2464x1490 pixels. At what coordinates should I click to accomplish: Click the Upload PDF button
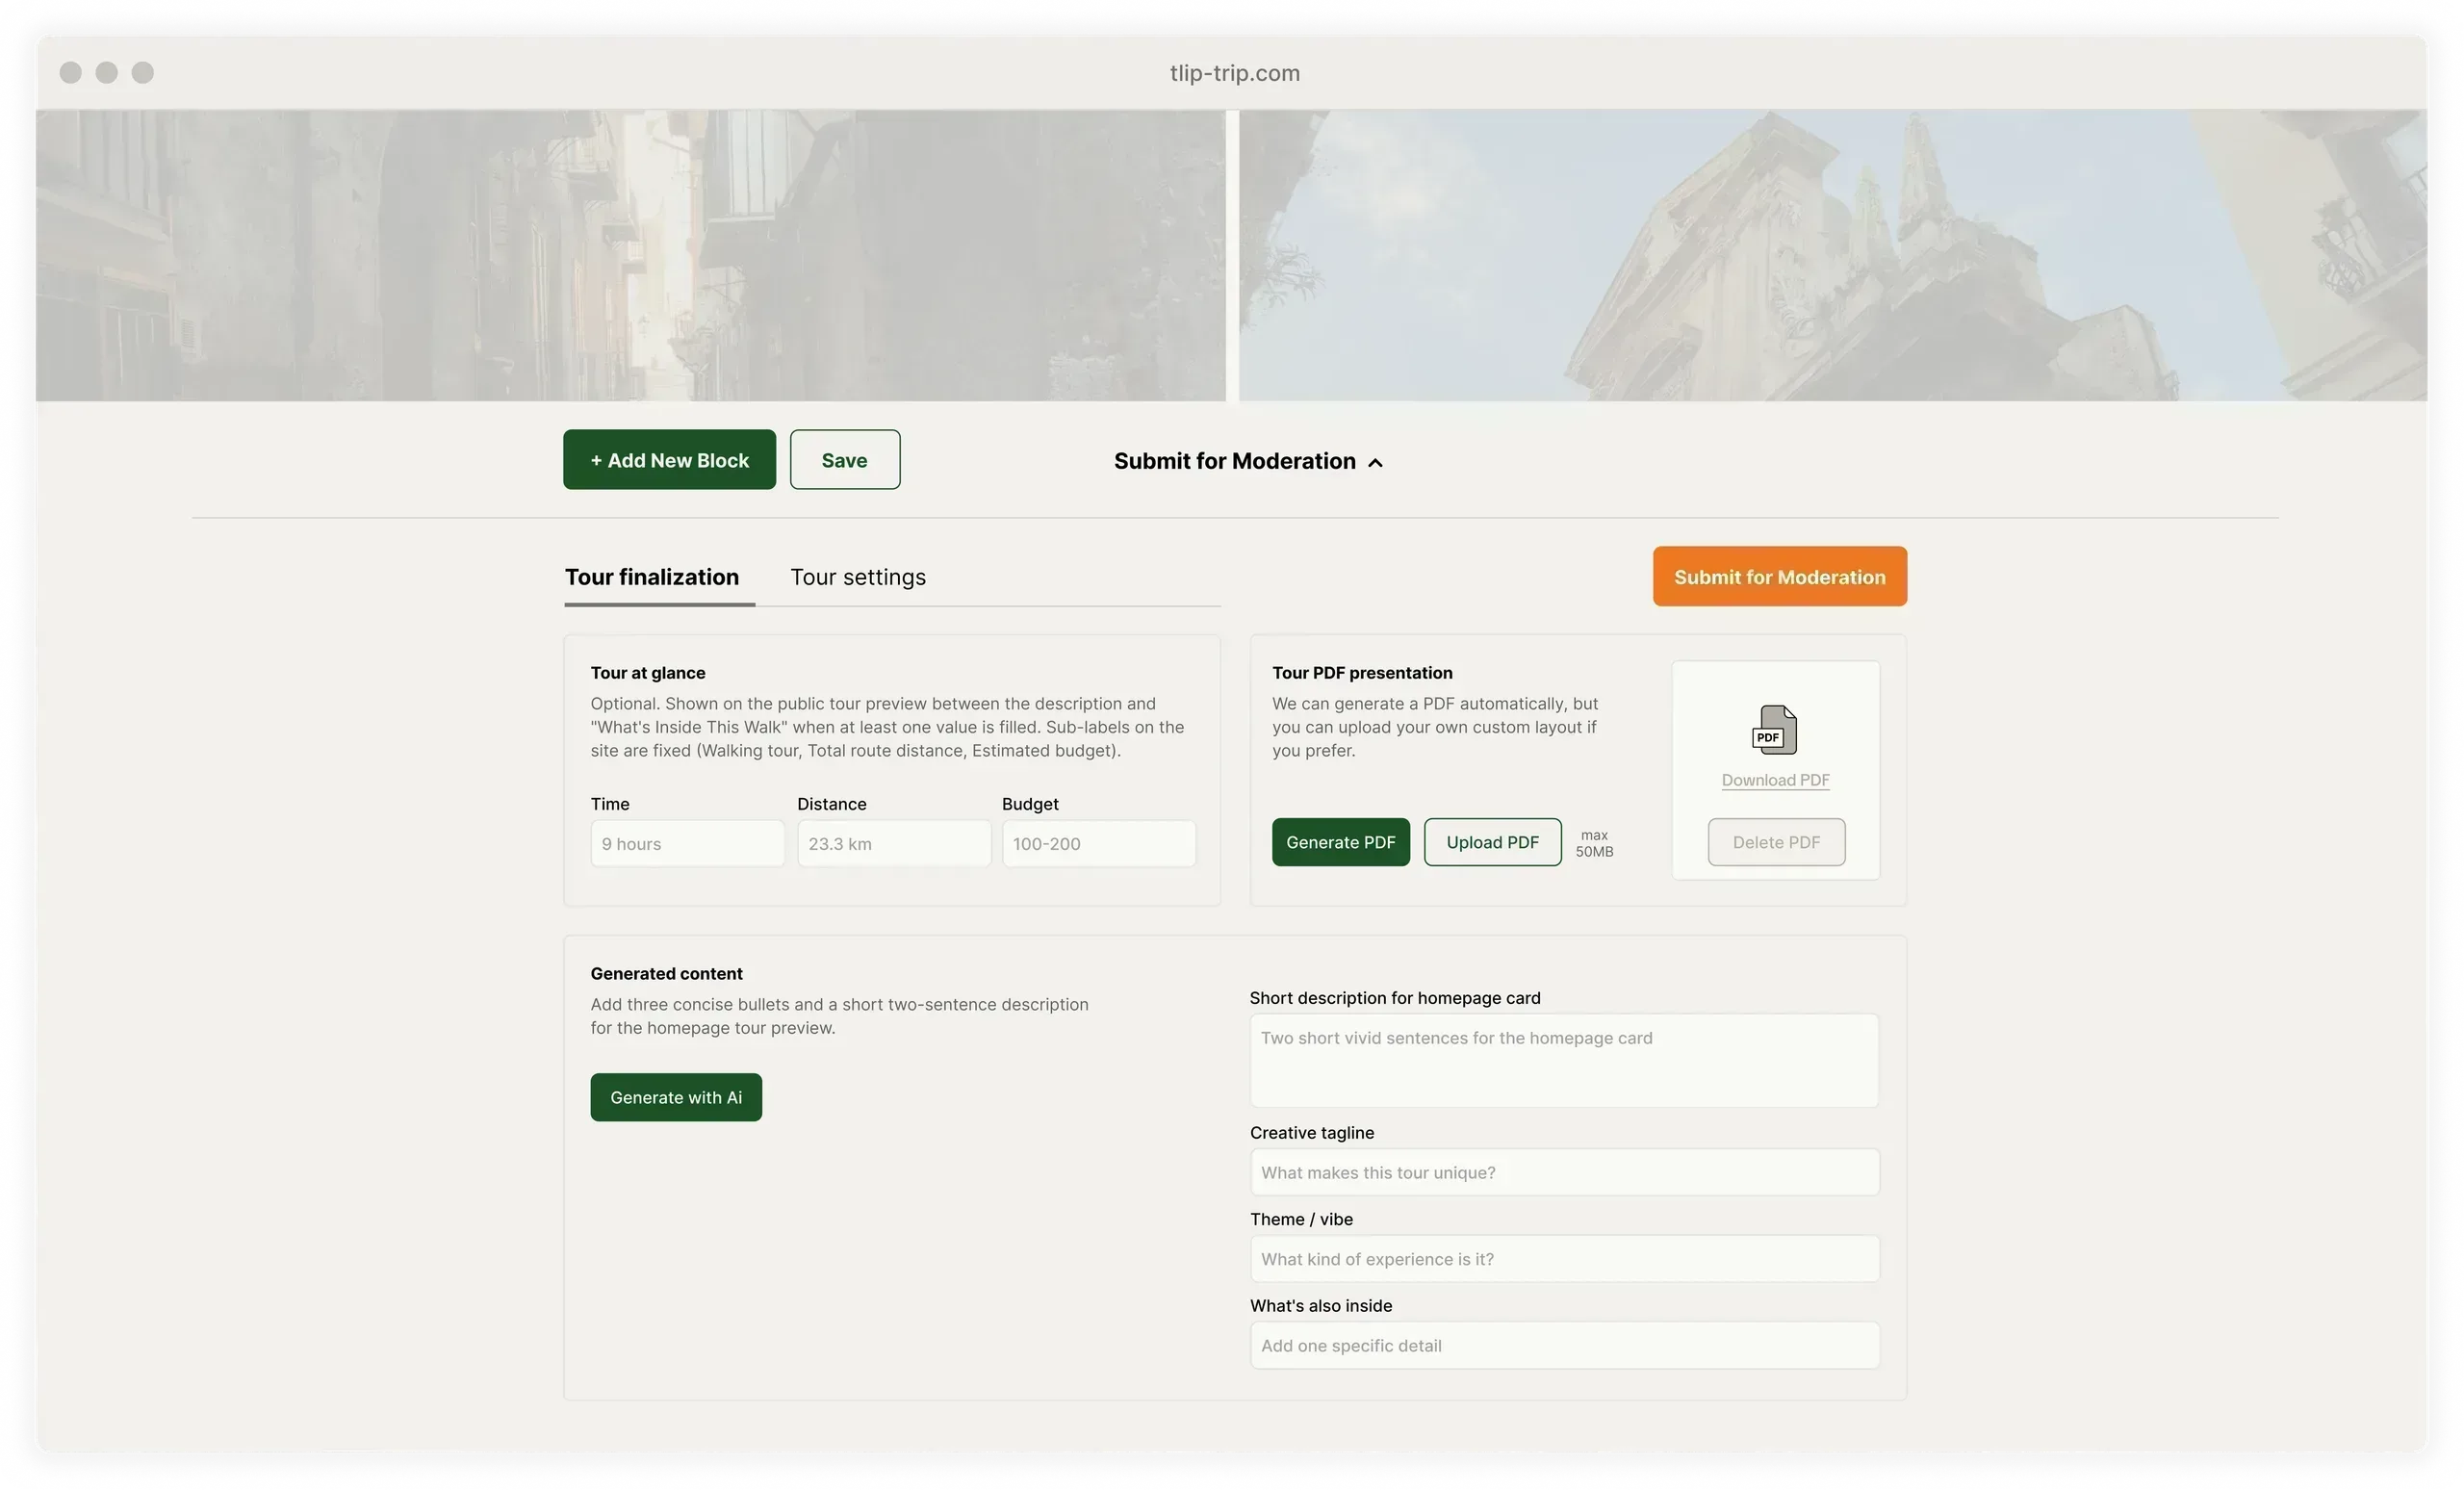[x=1492, y=842]
